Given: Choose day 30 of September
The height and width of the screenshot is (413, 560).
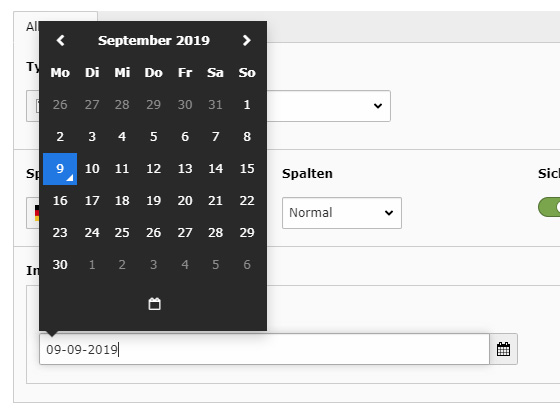Looking at the screenshot, I should tap(60, 265).
